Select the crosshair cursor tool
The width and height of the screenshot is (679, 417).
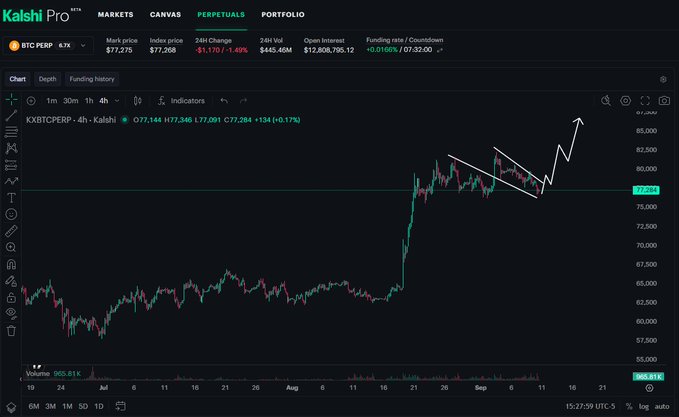pyautogui.click(x=11, y=100)
